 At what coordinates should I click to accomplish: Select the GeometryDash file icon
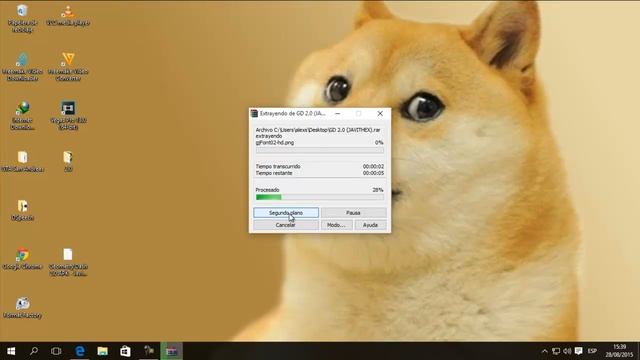coord(68,262)
